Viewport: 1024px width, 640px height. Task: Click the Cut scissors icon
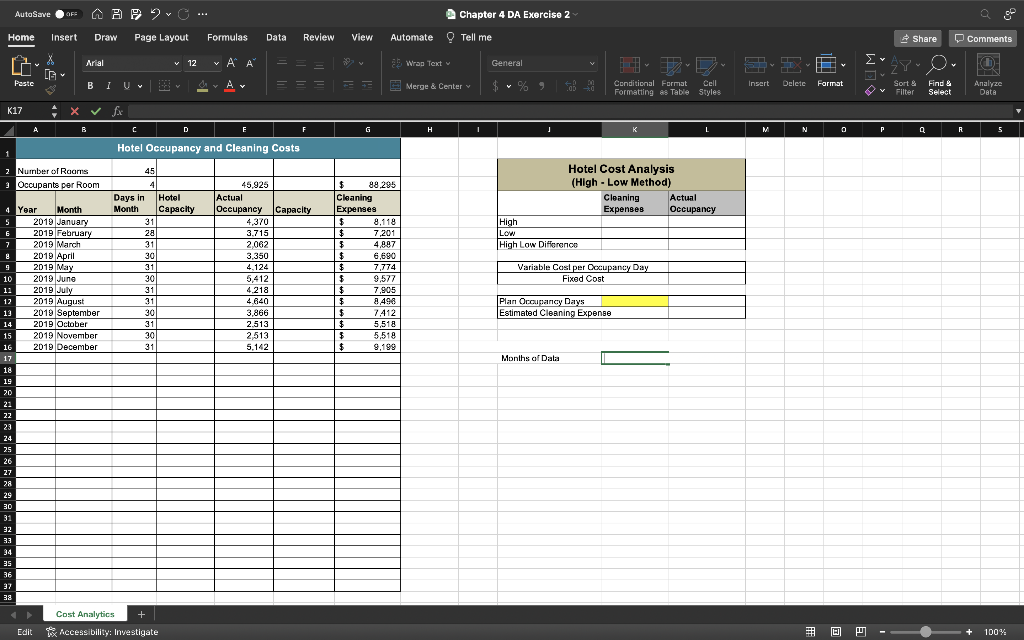point(51,61)
